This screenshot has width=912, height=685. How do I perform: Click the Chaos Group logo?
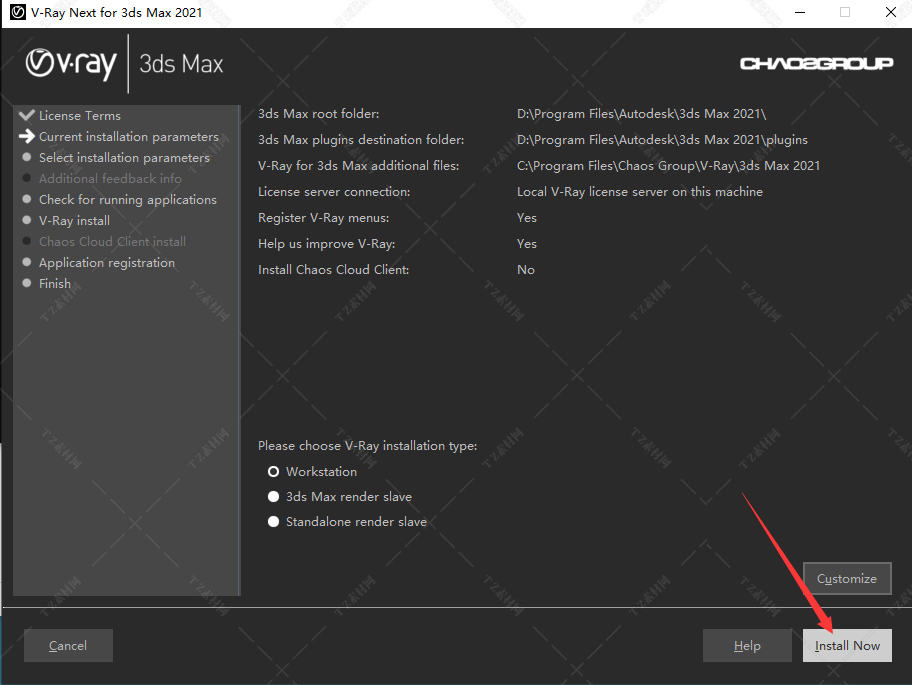coord(816,63)
